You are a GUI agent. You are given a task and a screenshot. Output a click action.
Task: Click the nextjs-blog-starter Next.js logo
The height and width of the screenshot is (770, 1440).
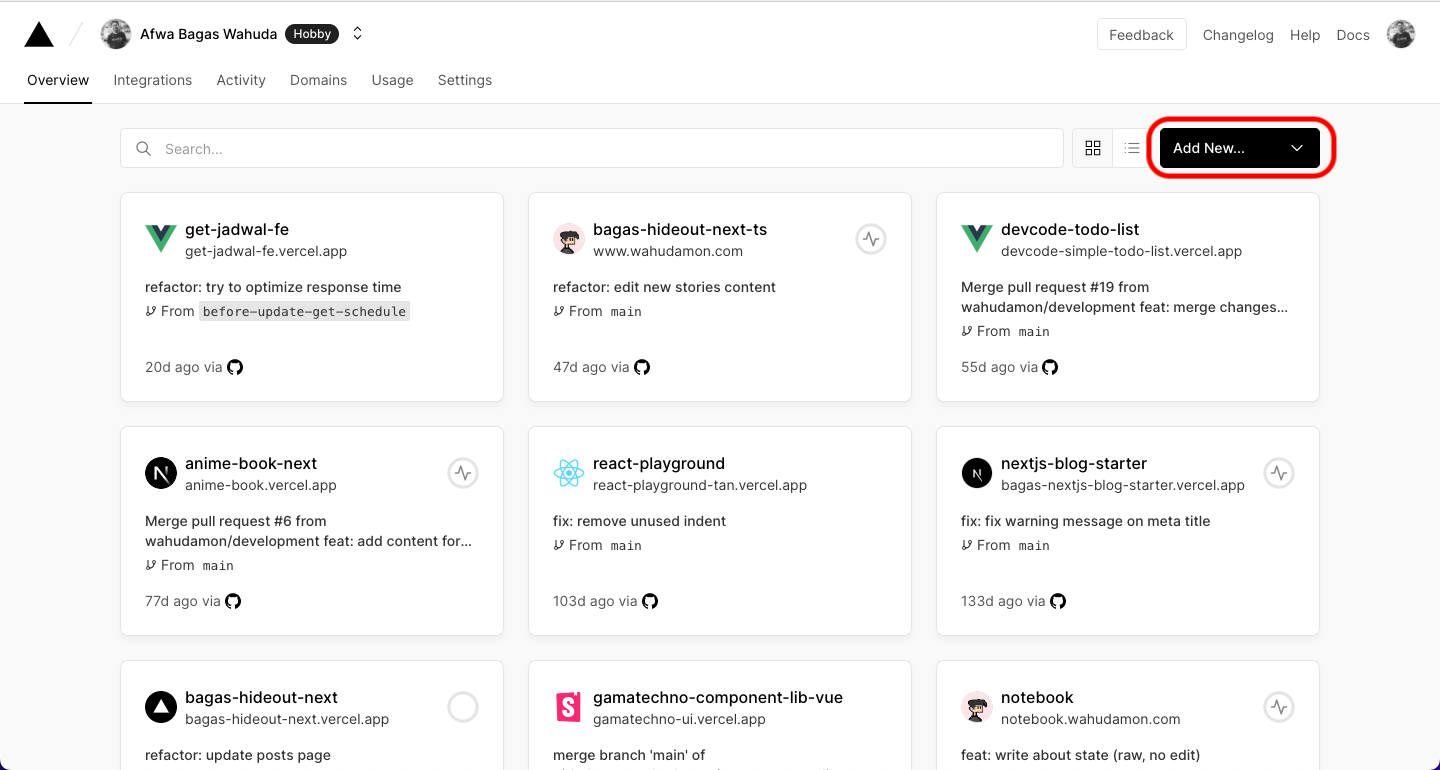point(977,473)
